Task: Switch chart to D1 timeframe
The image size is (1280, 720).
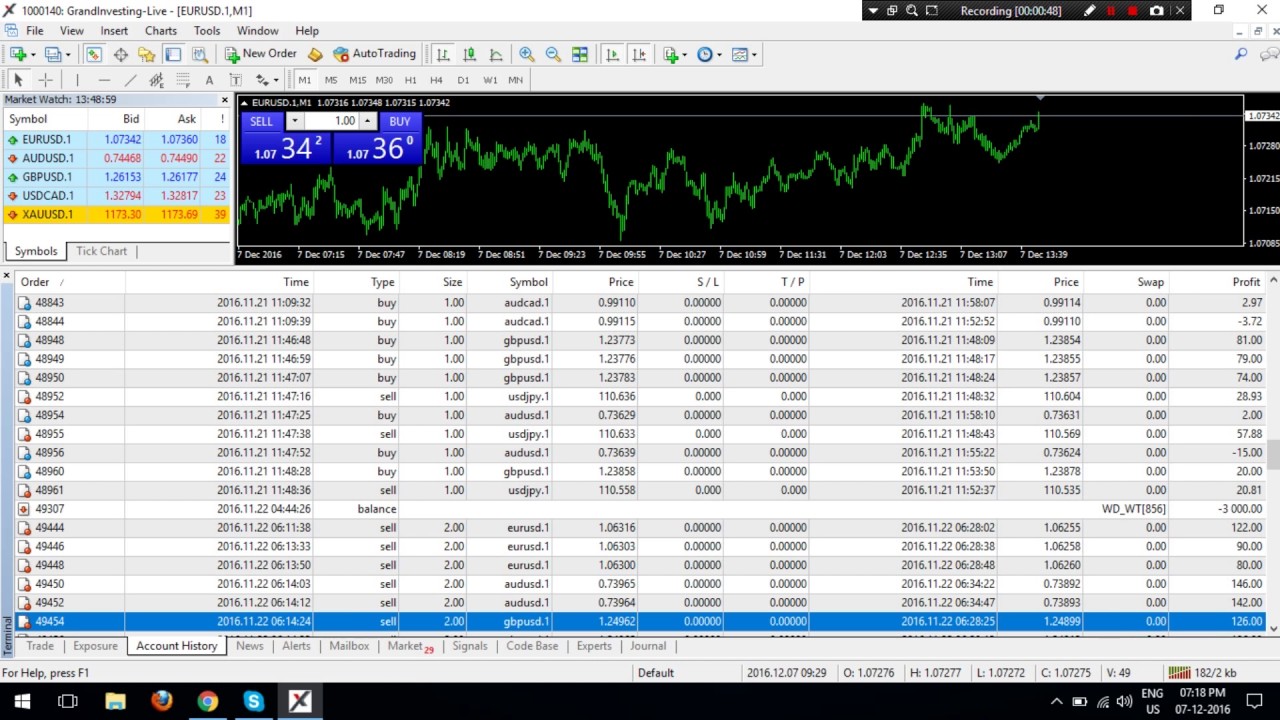Action: click(463, 80)
